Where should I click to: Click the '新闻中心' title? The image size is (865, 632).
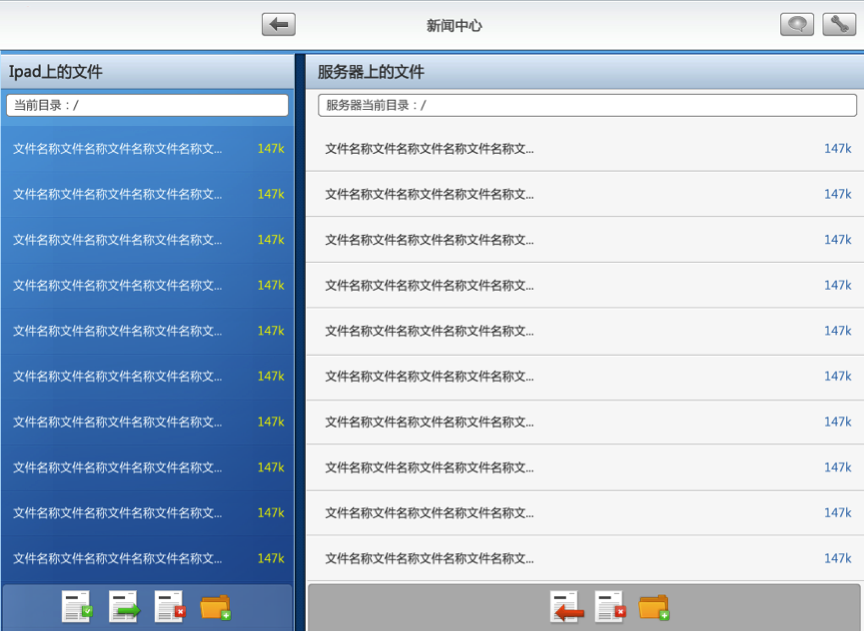[454, 25]
